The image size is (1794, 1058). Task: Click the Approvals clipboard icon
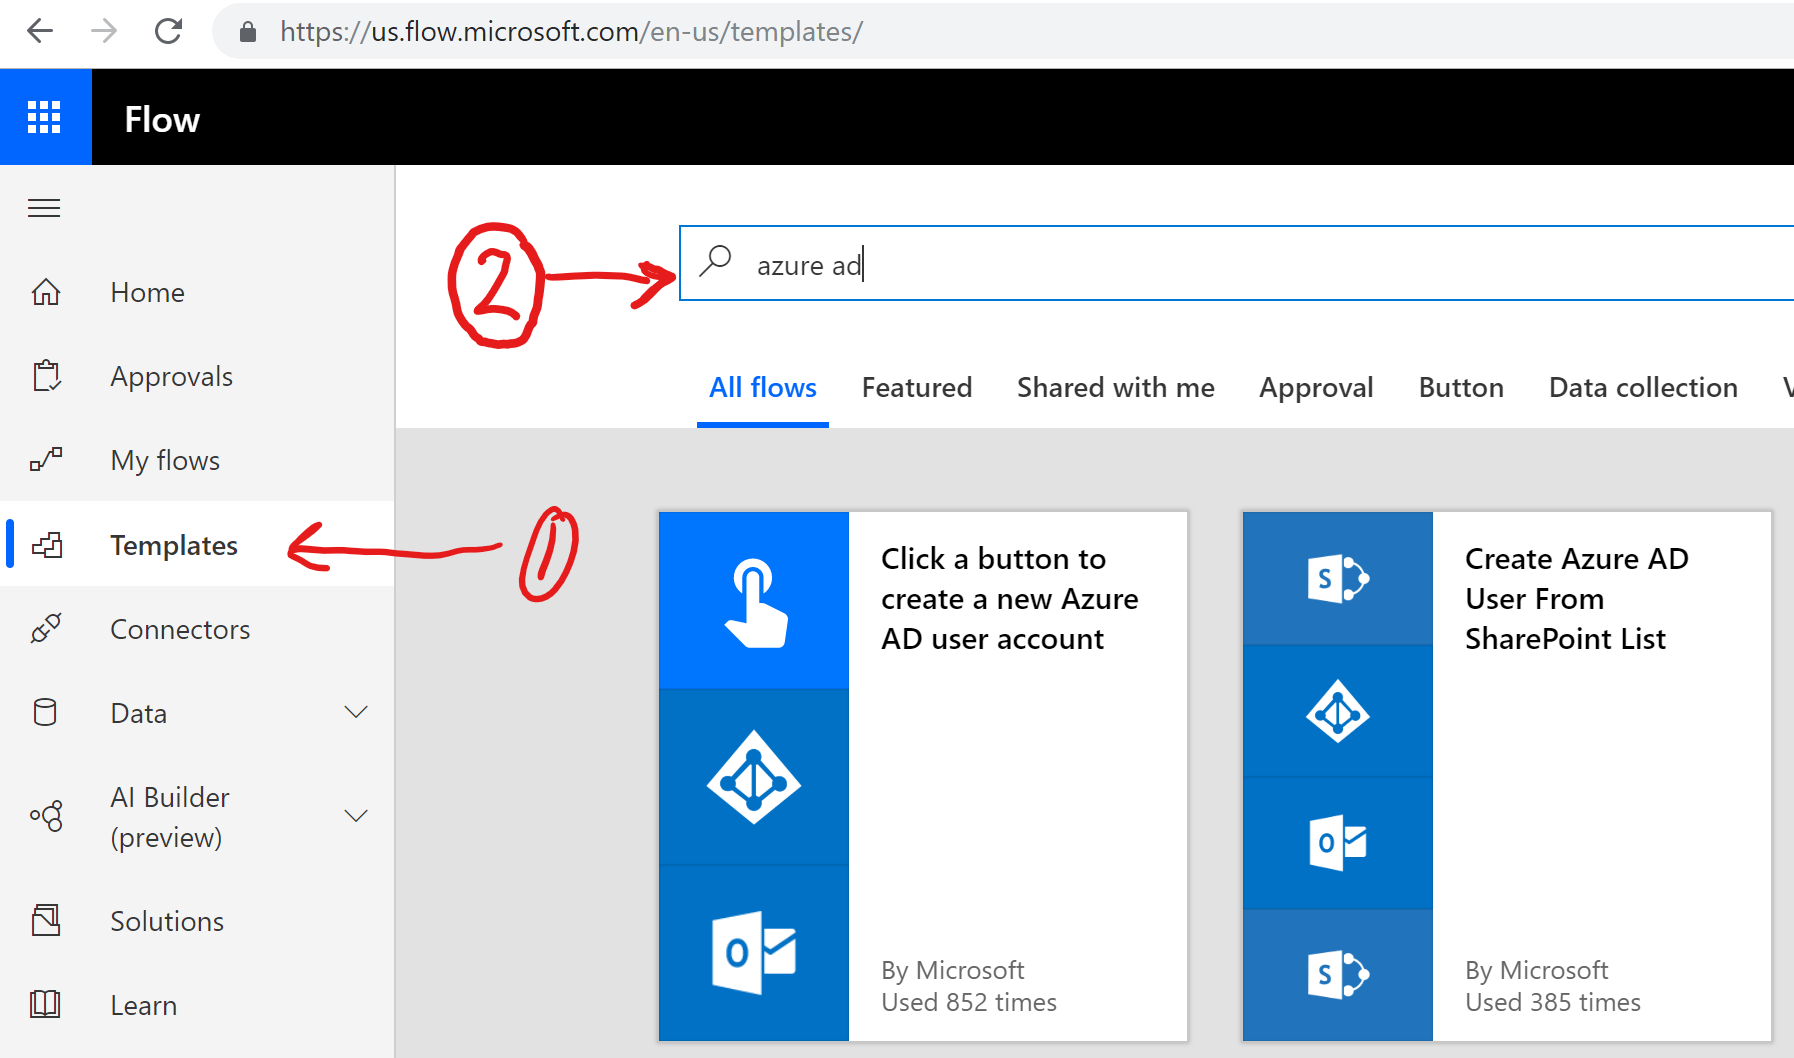tap(46, 376)
